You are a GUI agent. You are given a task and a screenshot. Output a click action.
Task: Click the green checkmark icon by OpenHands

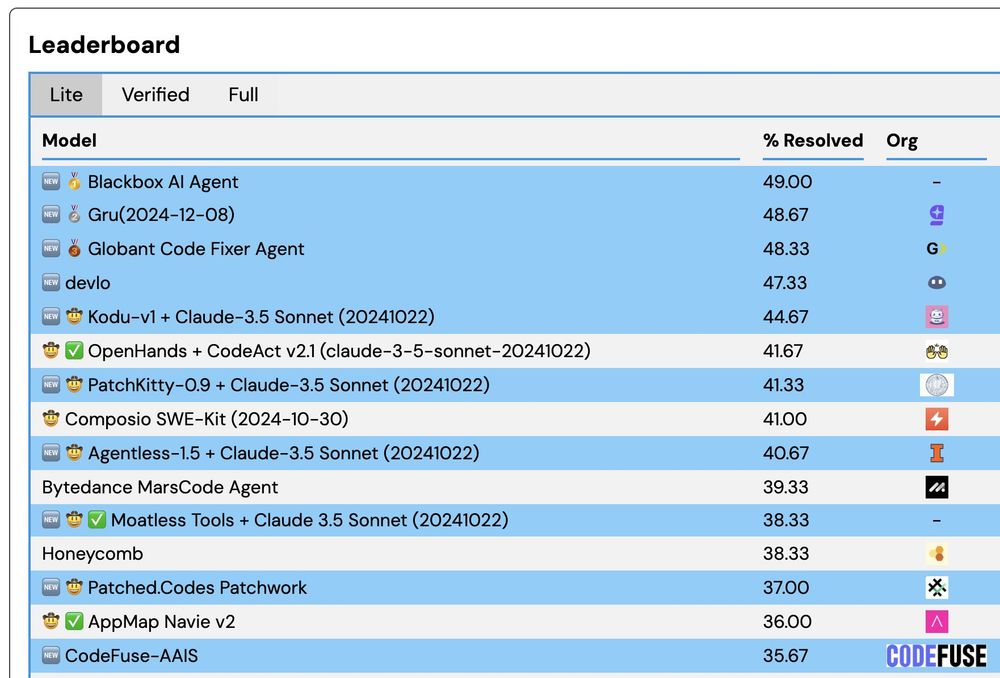tap(74, 350)
